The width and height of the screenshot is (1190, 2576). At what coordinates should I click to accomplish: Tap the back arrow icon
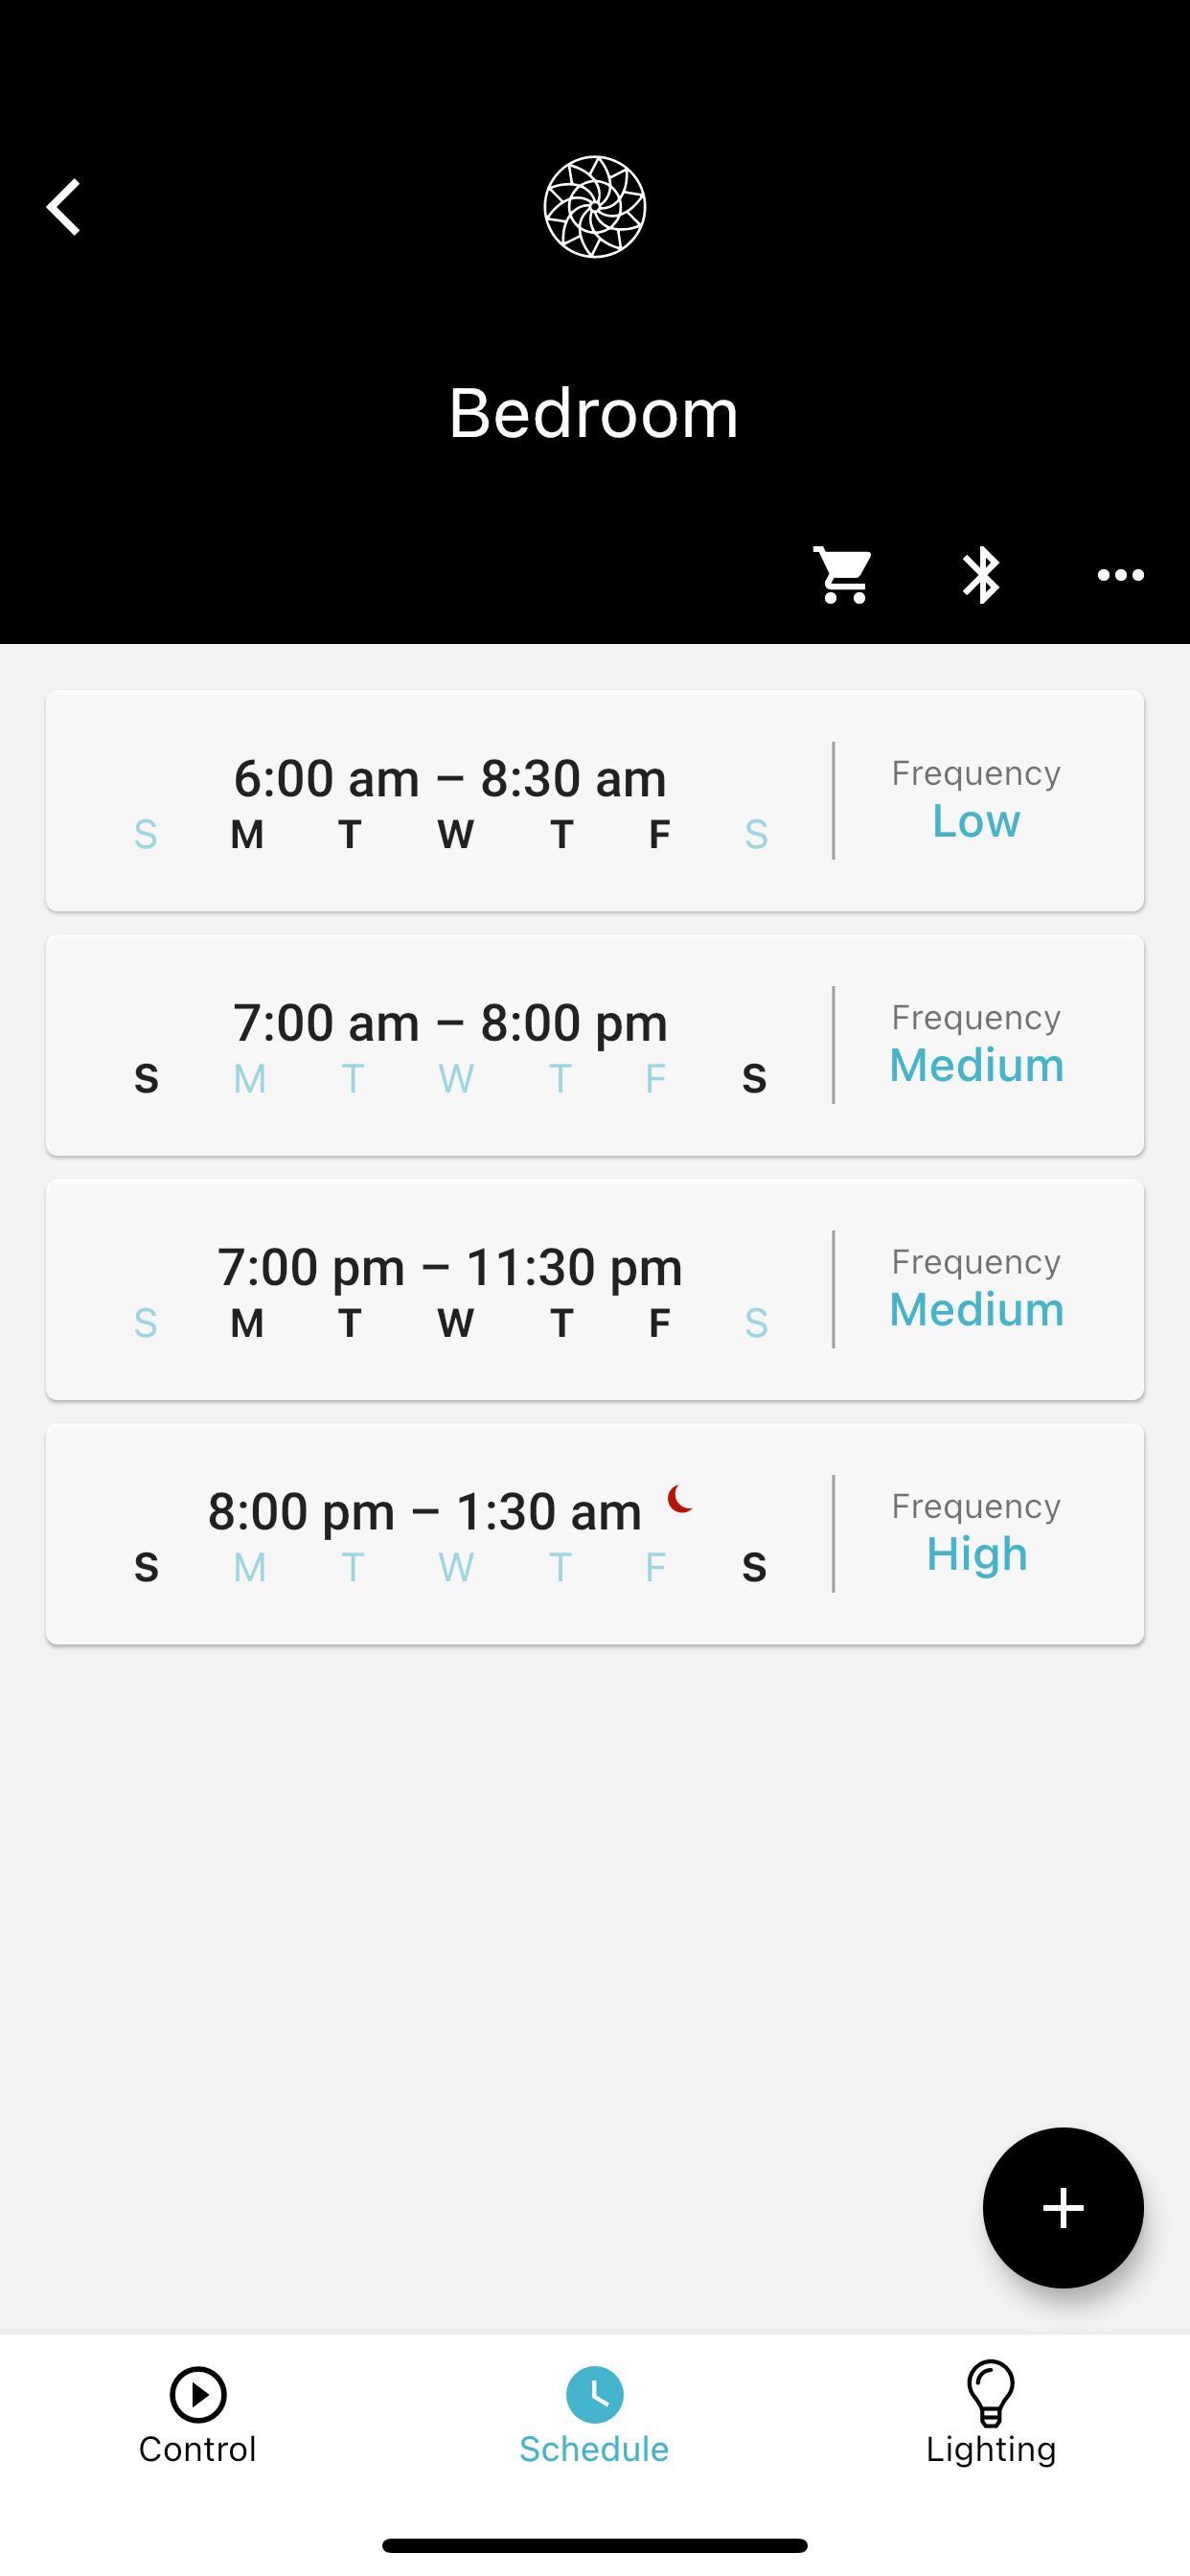(x=63, y=207)
